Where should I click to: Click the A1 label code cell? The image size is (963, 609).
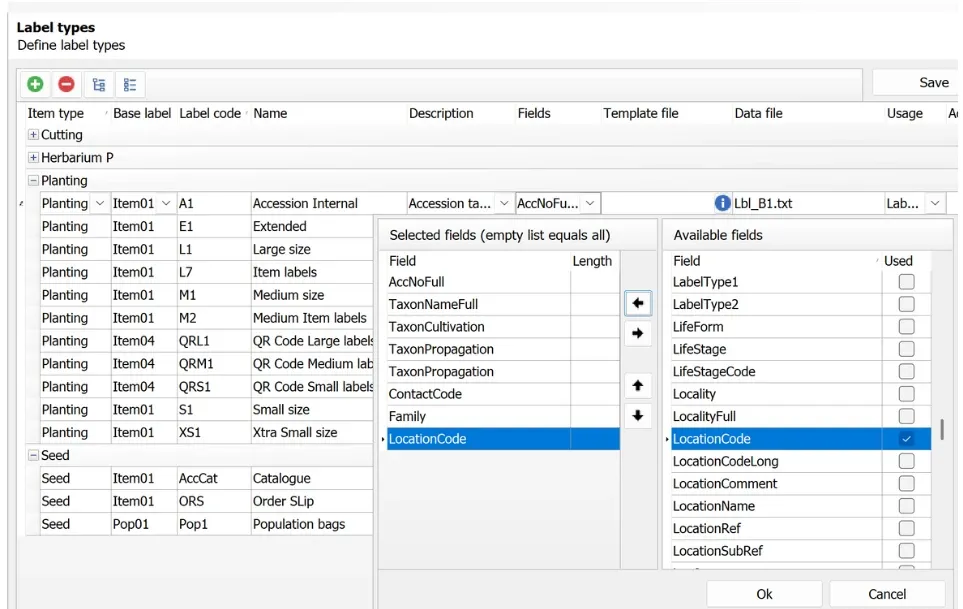[x=214, y=203]
